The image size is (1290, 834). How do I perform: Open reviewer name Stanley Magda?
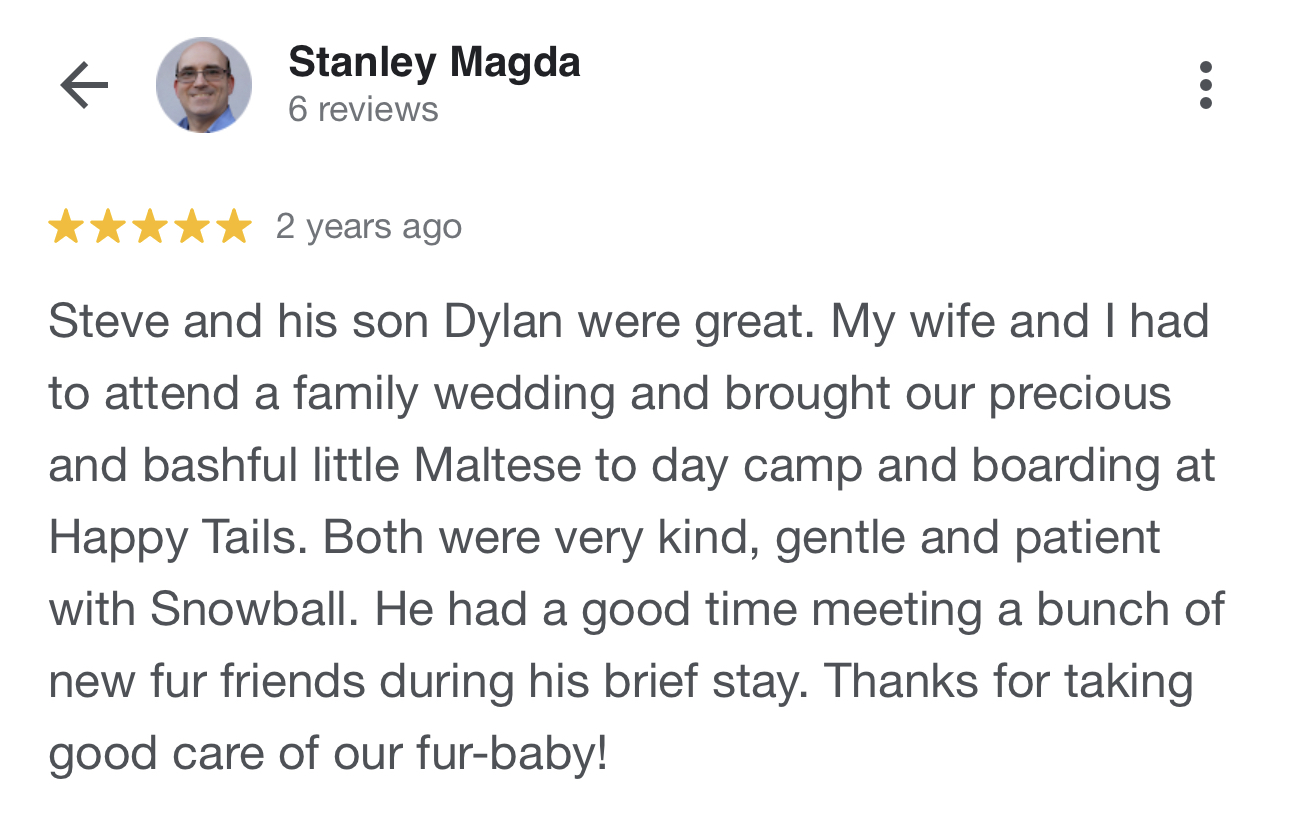click(x=434, y=63)
